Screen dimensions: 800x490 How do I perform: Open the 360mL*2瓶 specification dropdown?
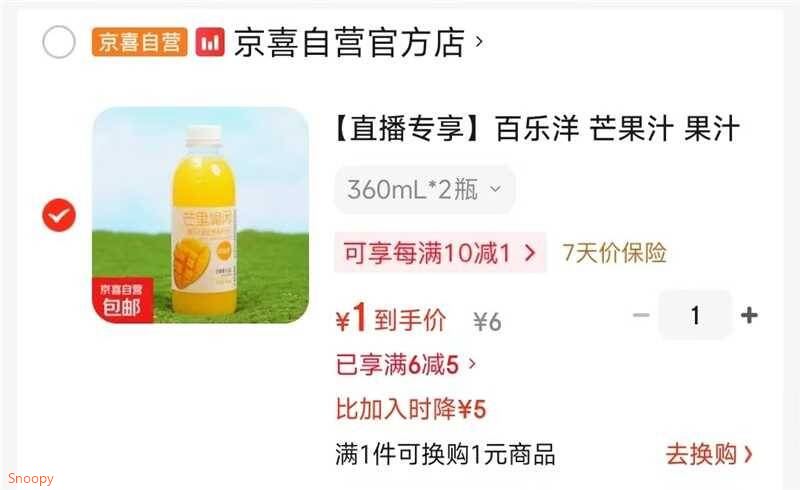424,190
